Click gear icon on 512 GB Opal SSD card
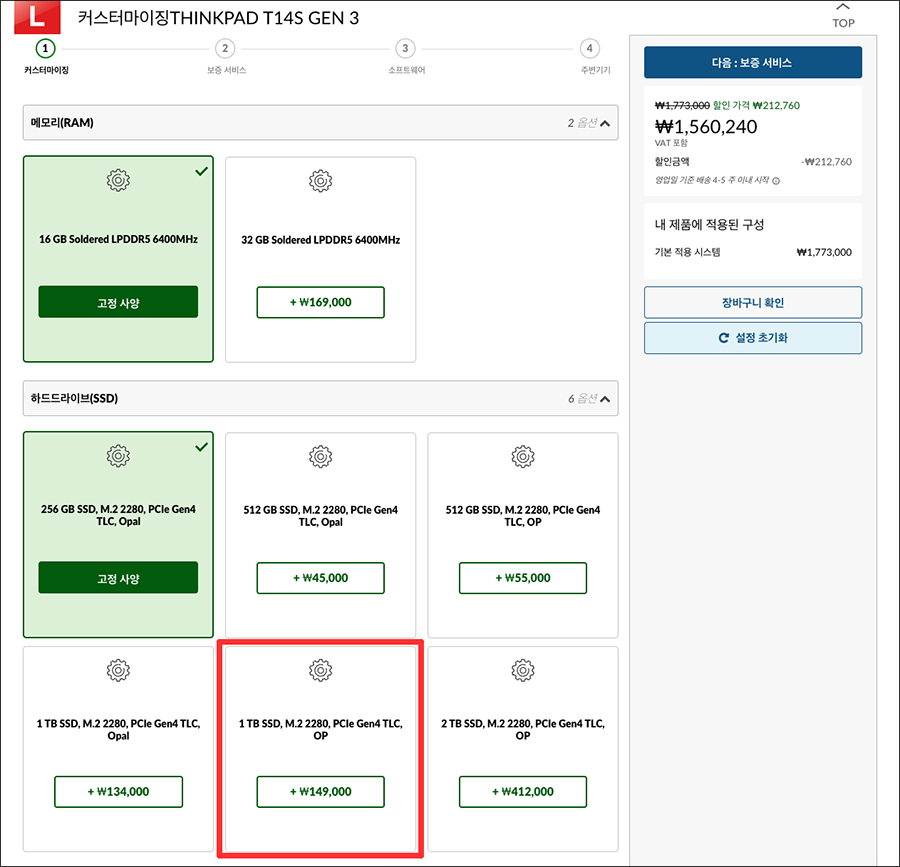The height and width of the screenshot is (867, 900). (320, 457)
